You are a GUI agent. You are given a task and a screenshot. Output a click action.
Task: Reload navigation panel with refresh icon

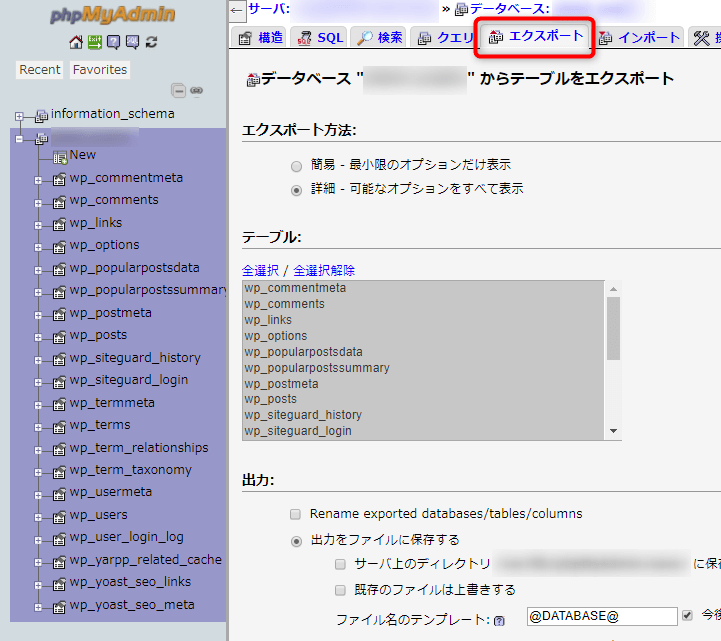click(151, 42)
